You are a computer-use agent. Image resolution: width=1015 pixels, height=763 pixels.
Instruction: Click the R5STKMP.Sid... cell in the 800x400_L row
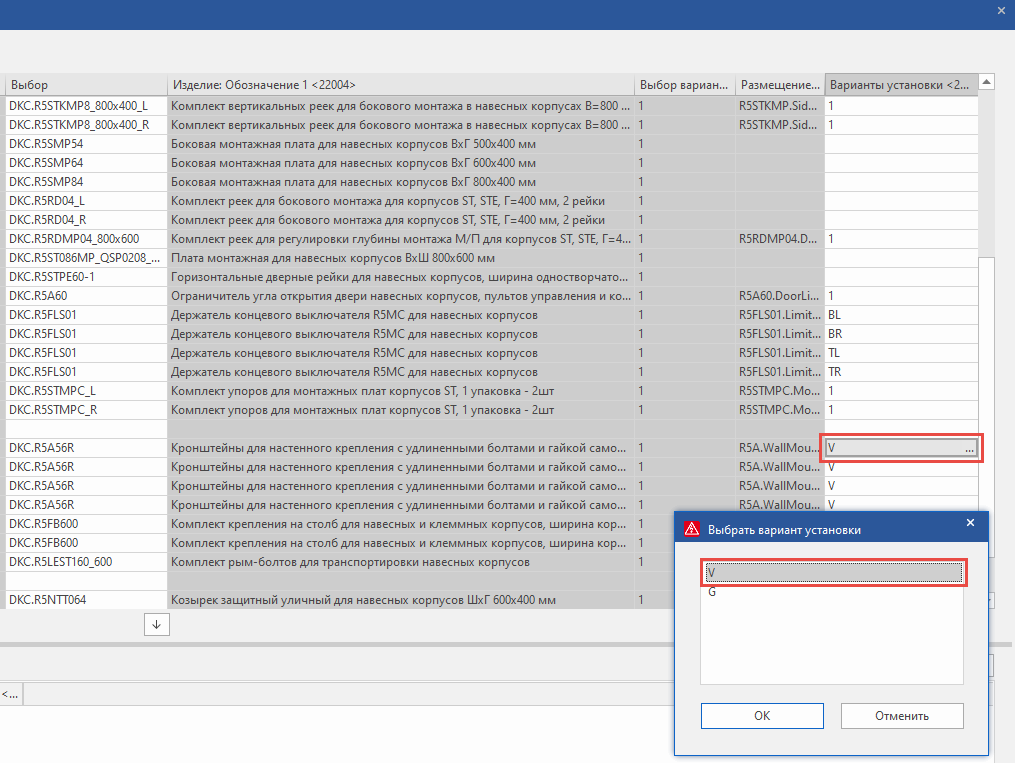pos(780,105)
